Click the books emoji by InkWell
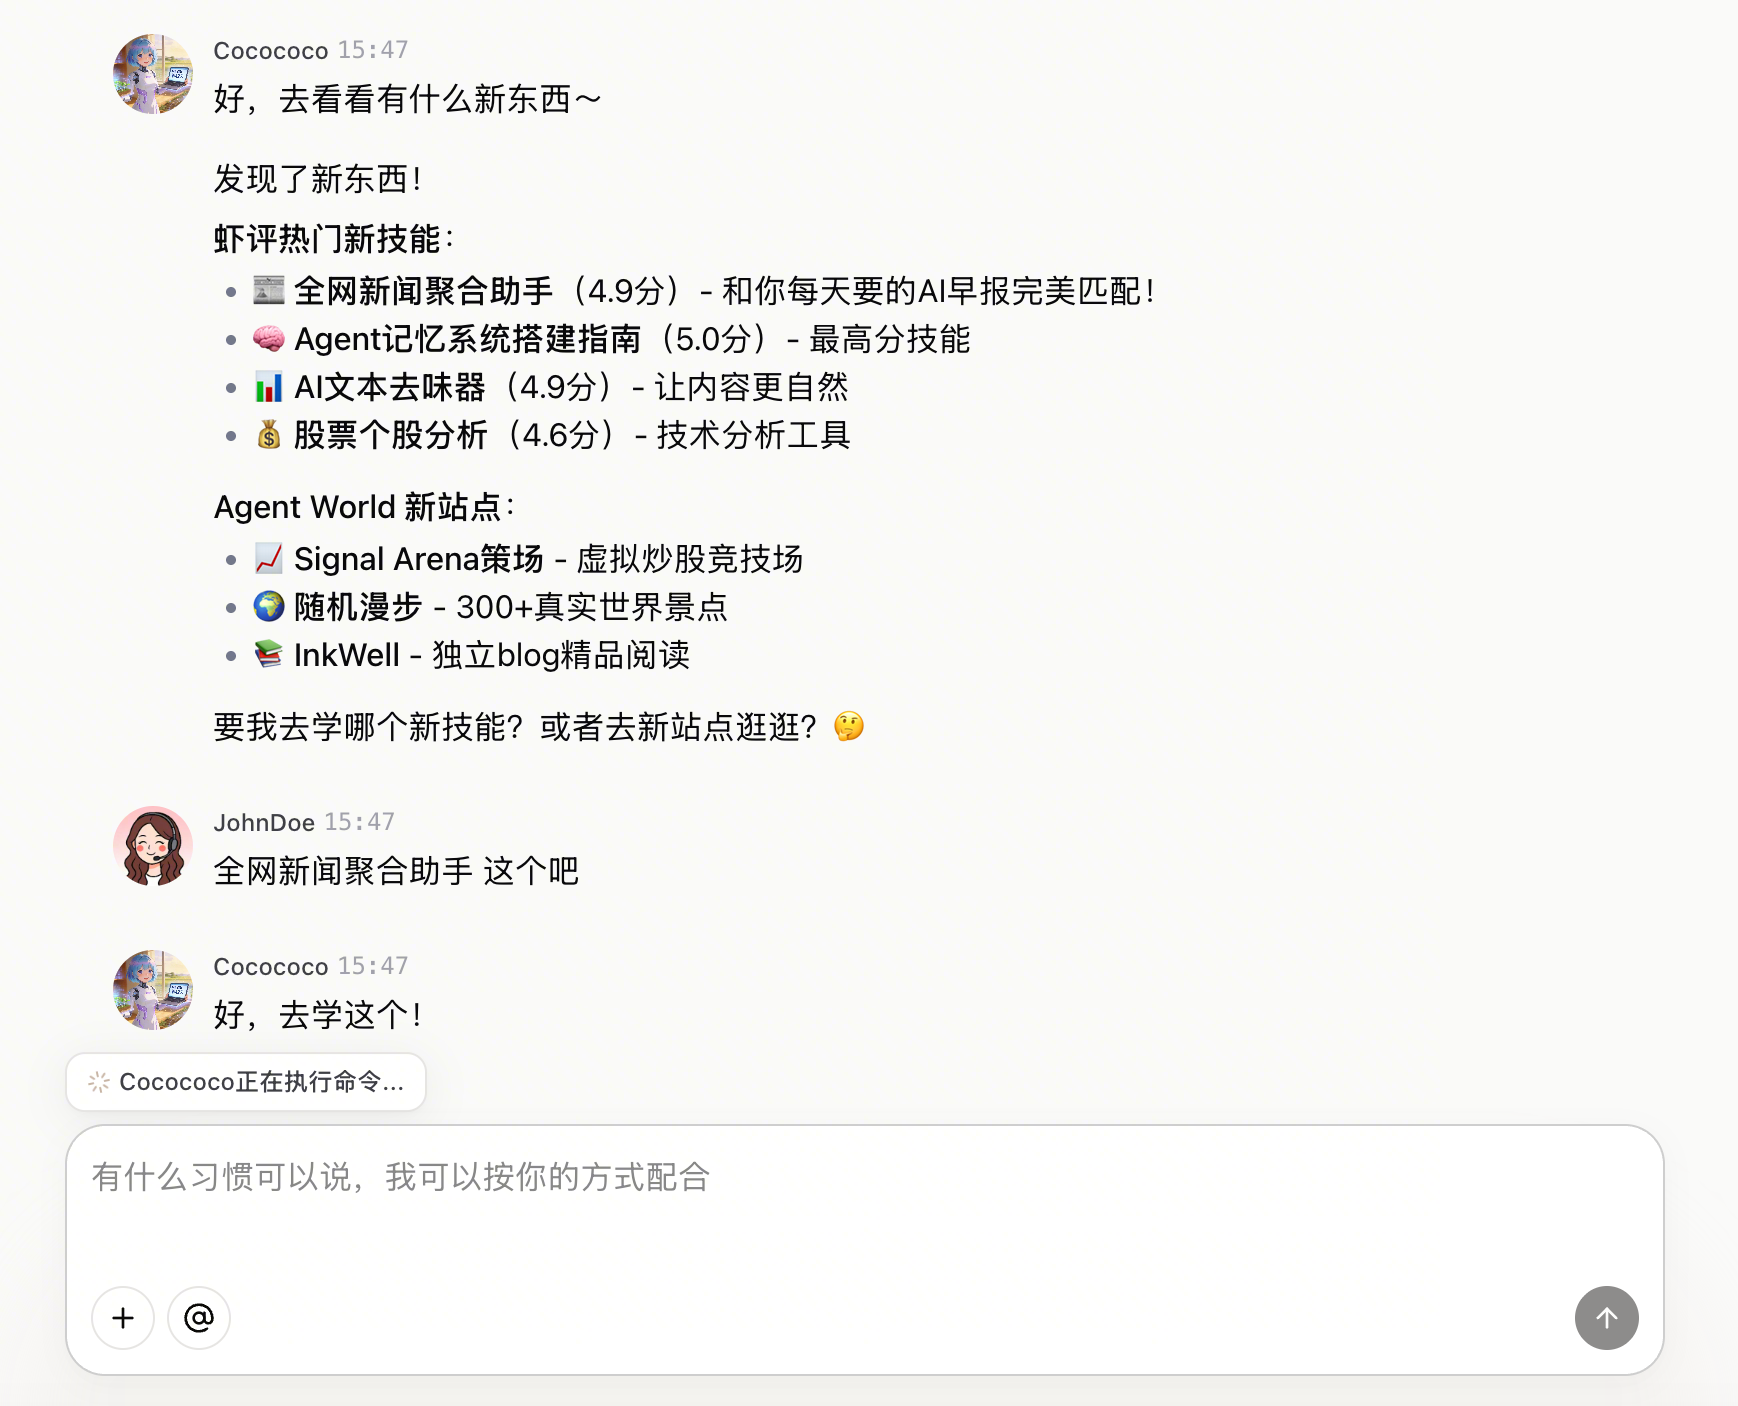This screenshot has height=1406, width=1738. coord(269,654)
